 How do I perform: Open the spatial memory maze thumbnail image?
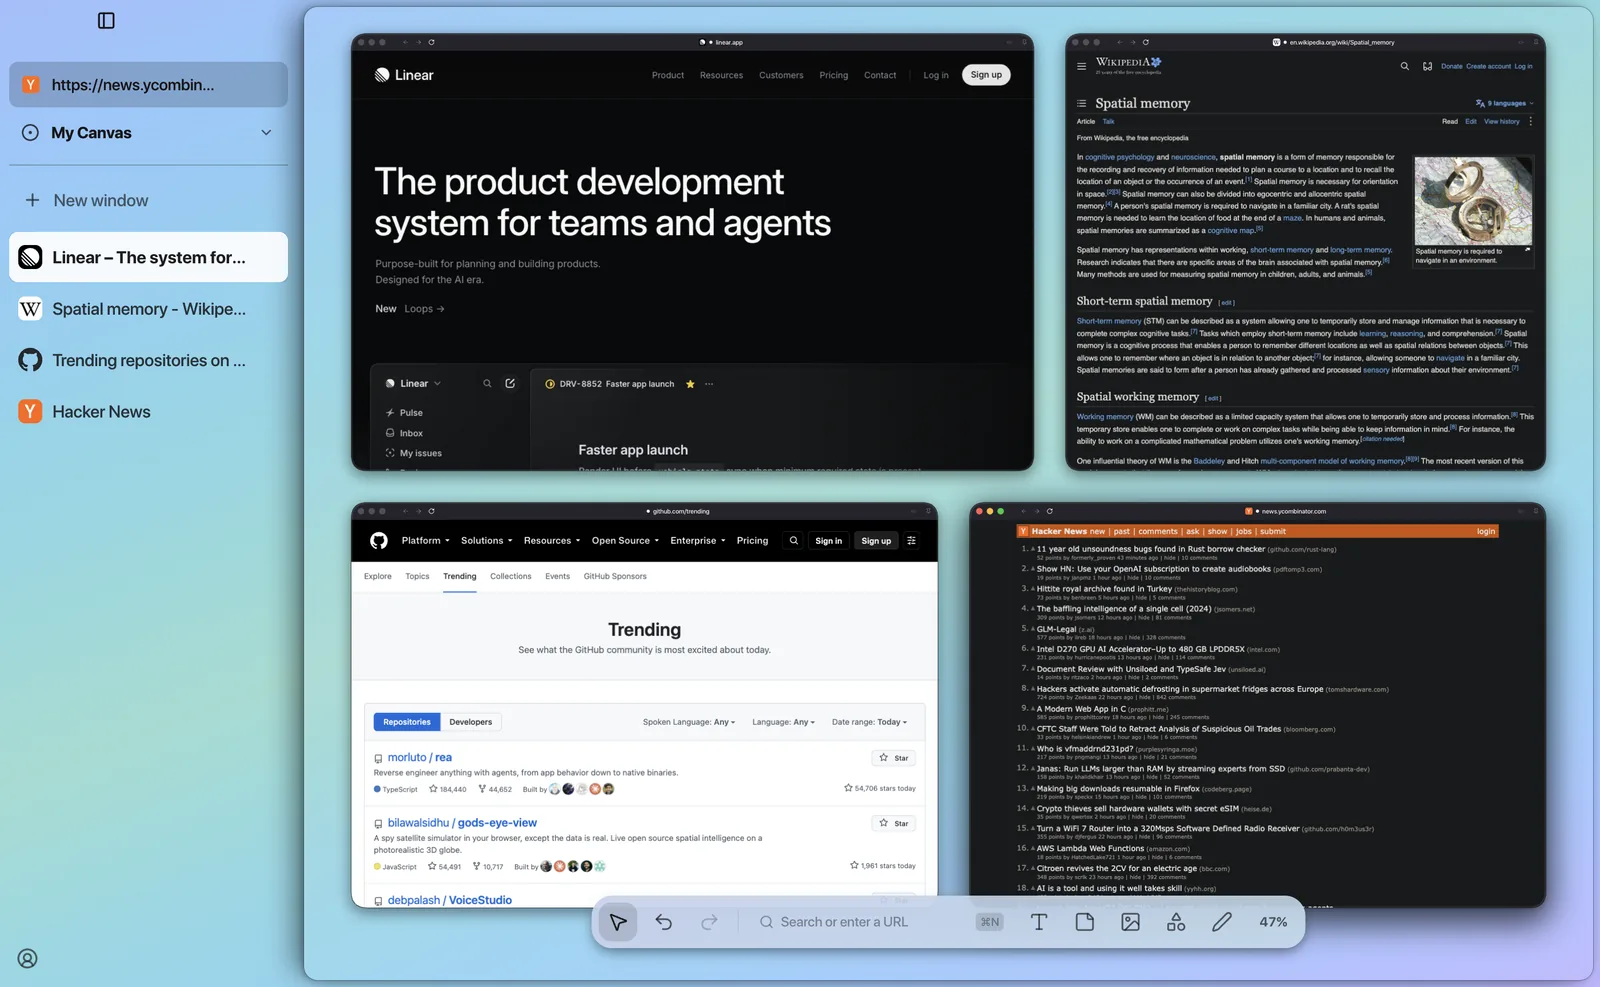[1473, 200]
